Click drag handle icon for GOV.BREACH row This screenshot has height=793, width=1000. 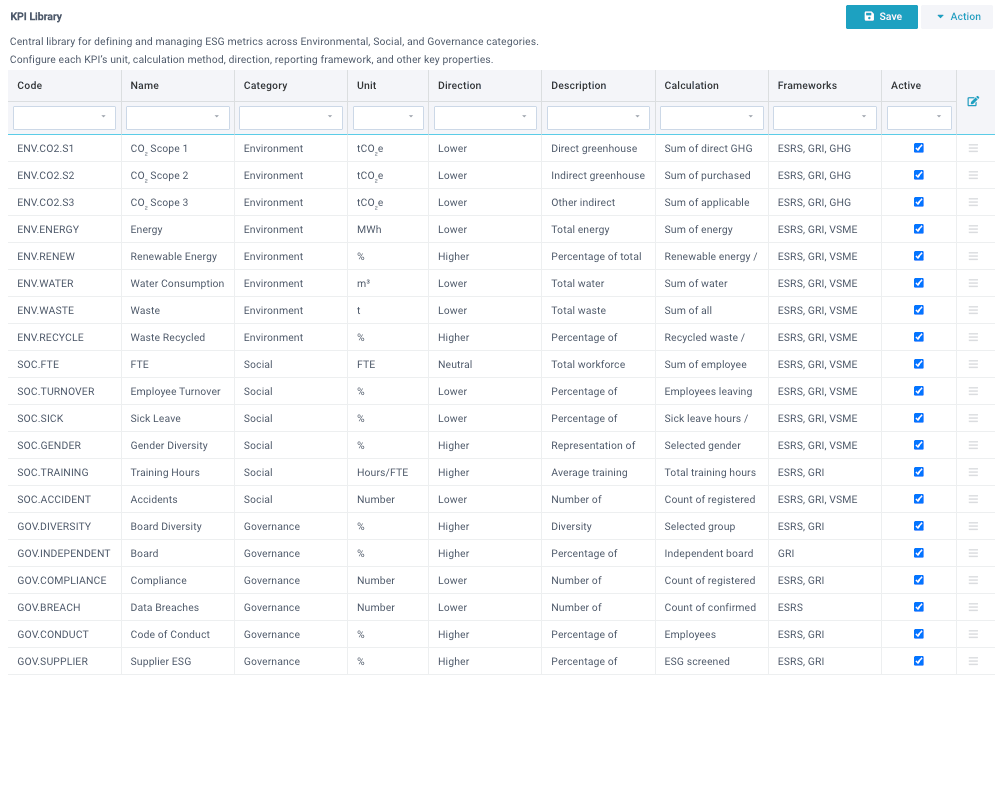point(973,607)
